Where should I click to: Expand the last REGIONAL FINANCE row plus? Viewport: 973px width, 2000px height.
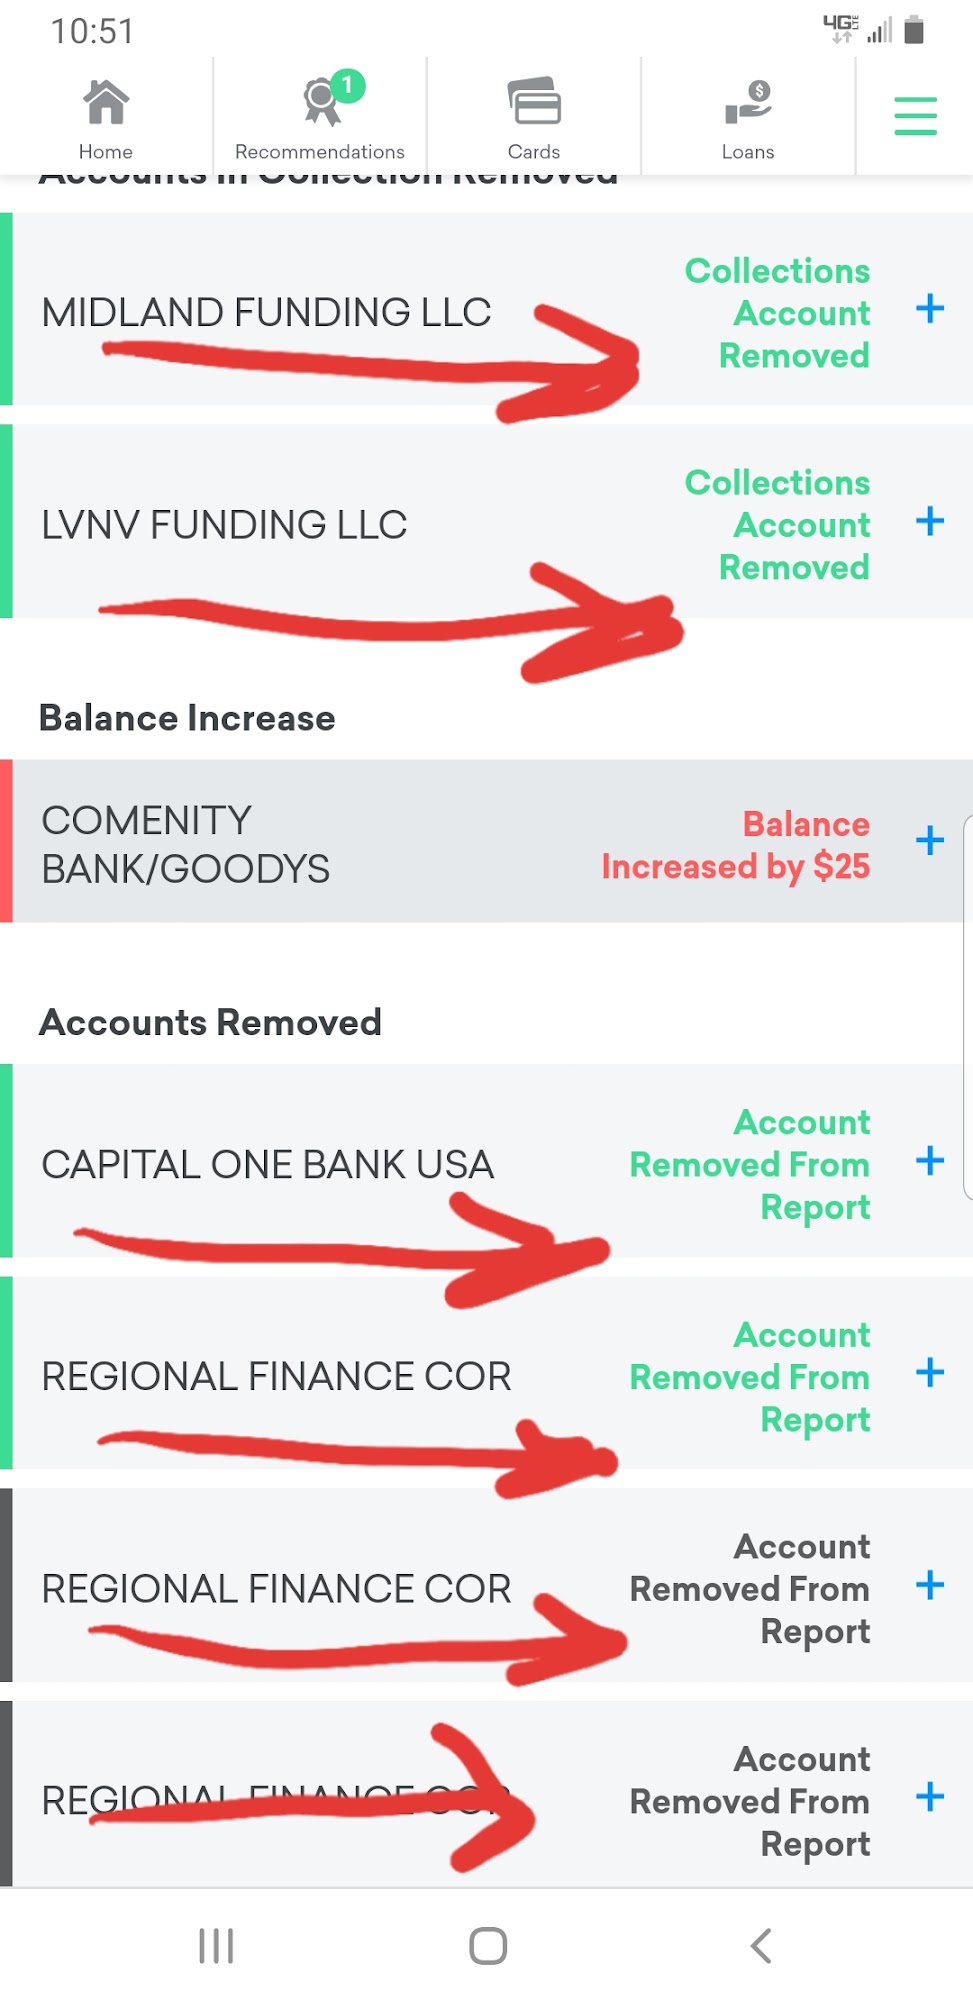(930, 1797)
